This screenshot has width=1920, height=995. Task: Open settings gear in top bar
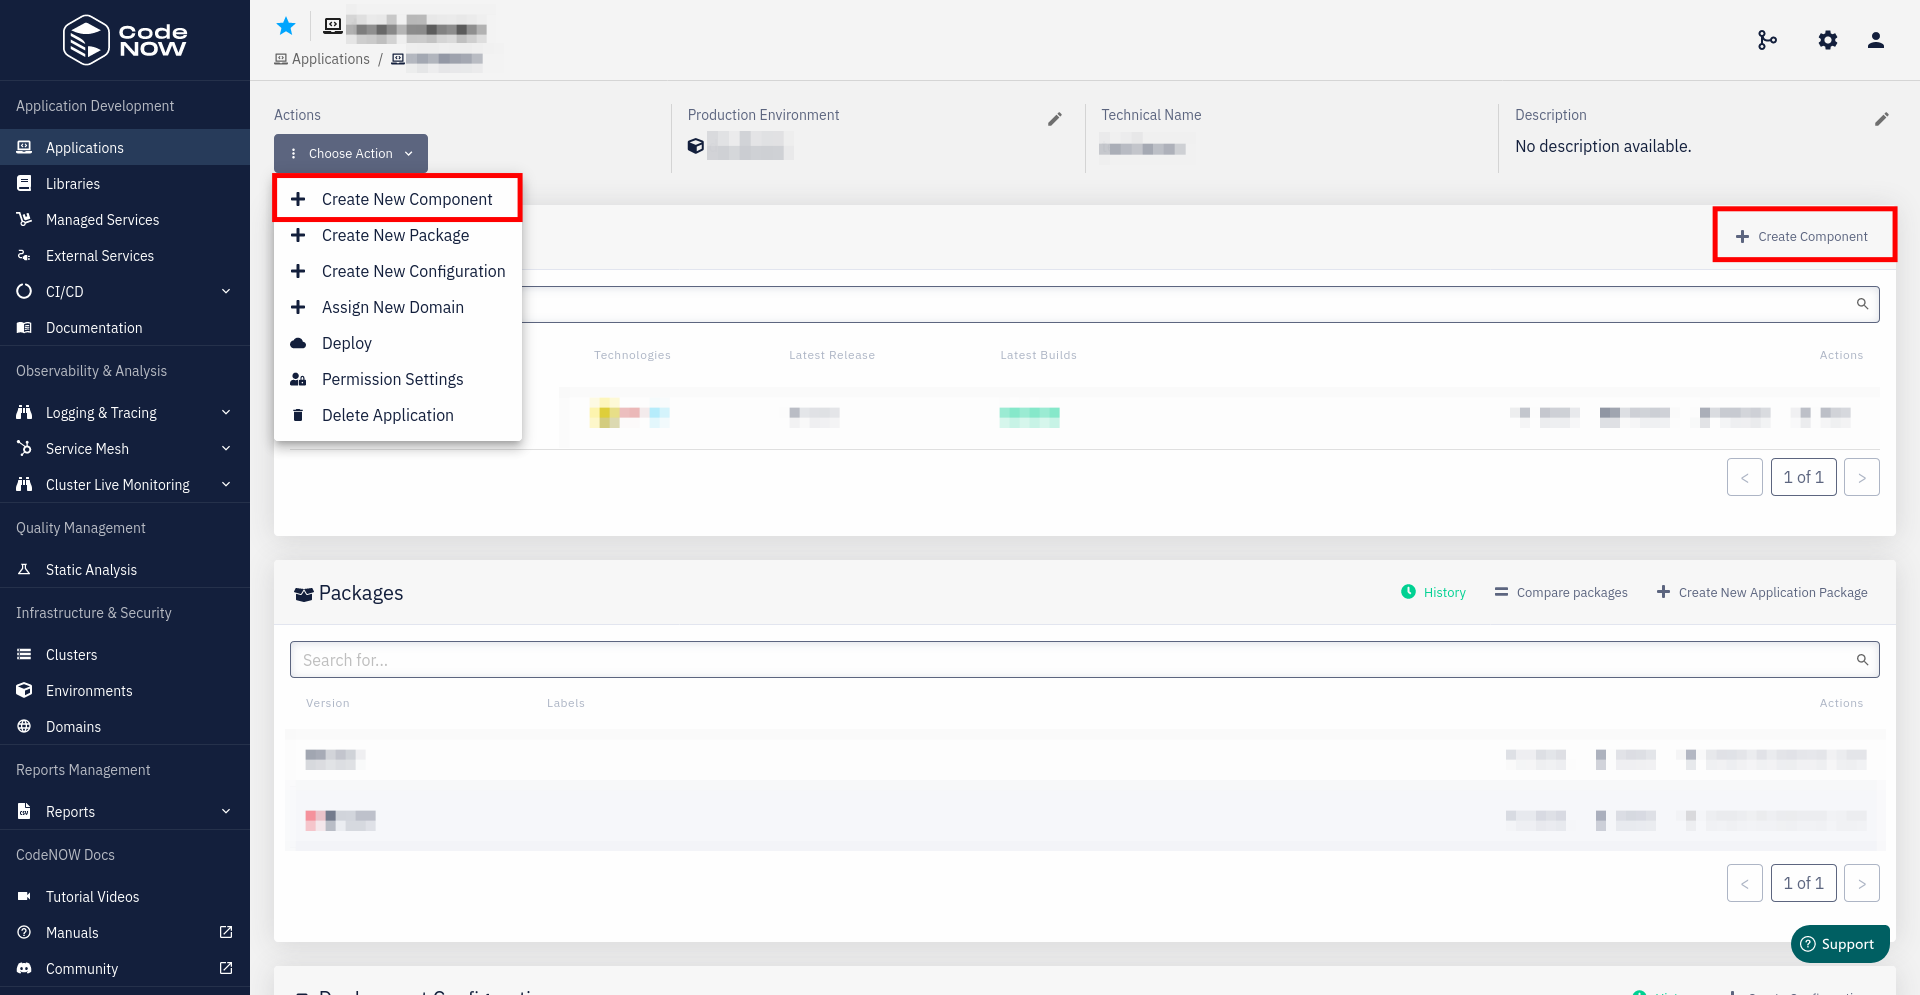1828,40
